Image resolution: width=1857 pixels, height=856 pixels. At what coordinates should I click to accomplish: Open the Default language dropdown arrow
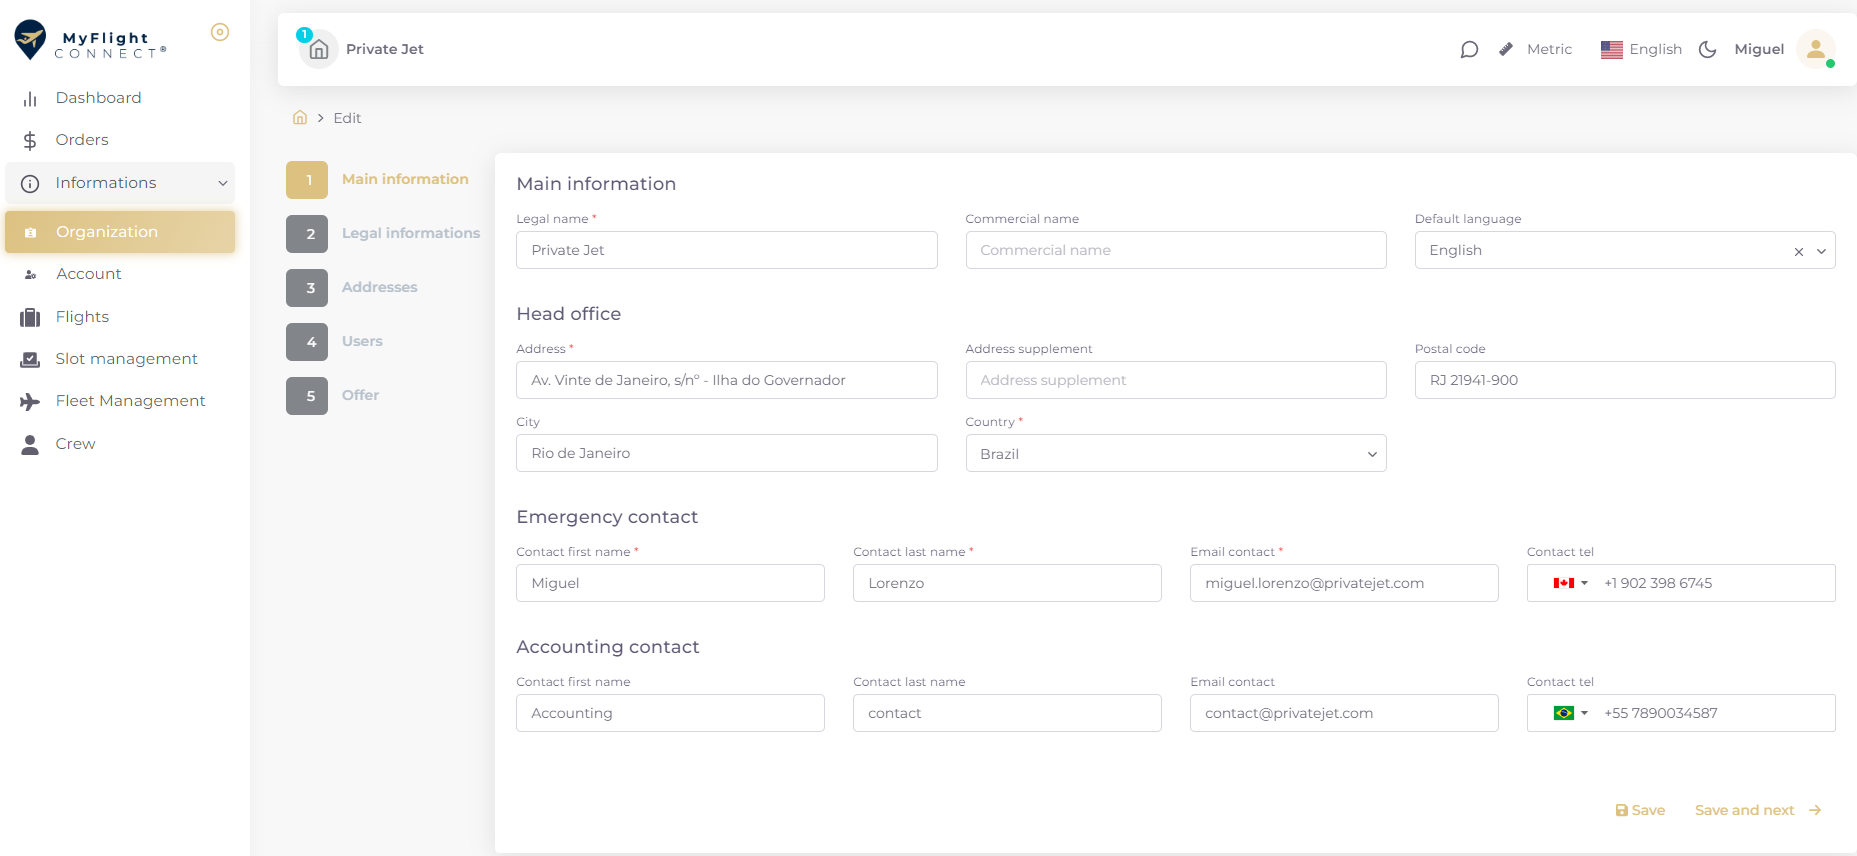[x=1821, y=251]
